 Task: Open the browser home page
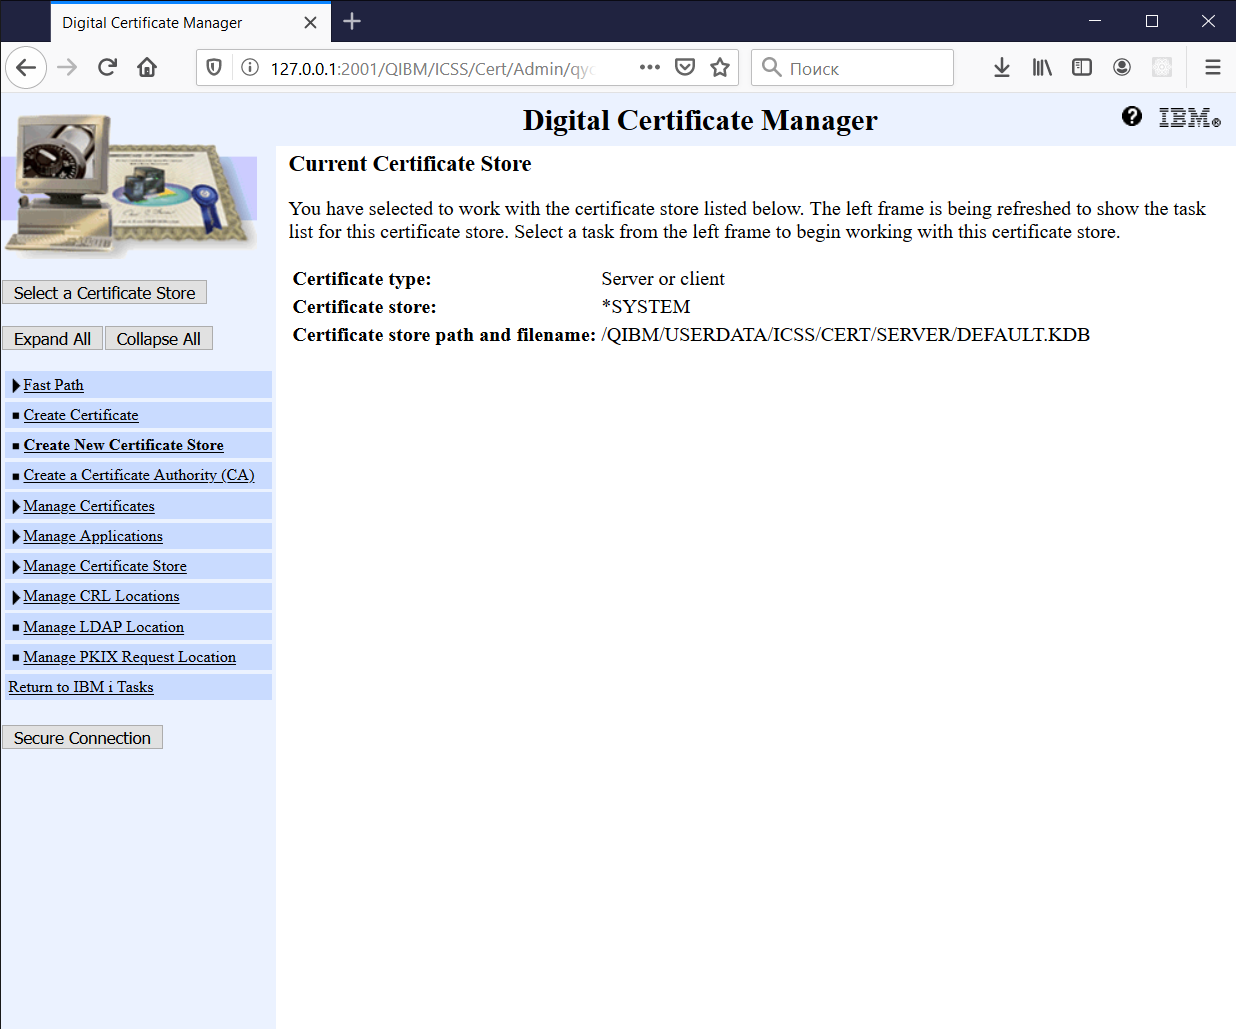click(147, 68)
